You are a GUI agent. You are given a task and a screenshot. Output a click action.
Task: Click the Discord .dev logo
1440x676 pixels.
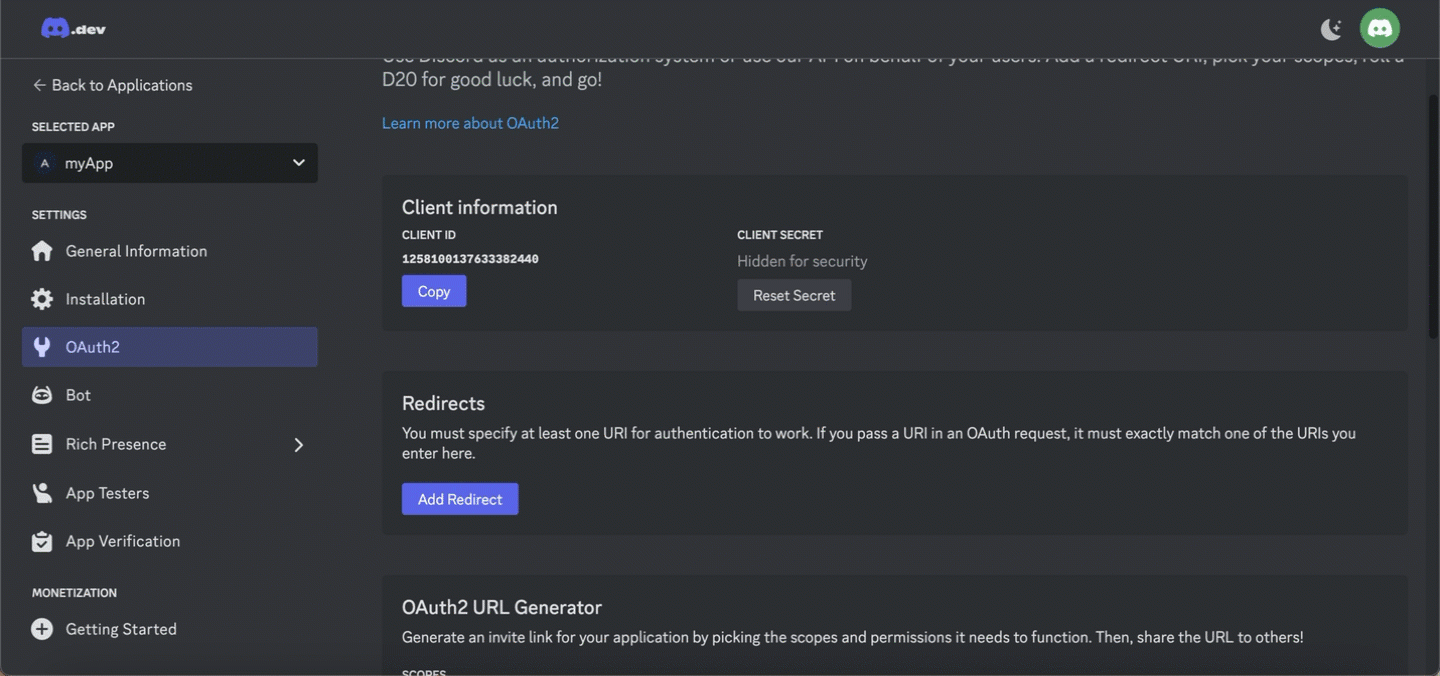pyautogui.click(x=73, y=28)
